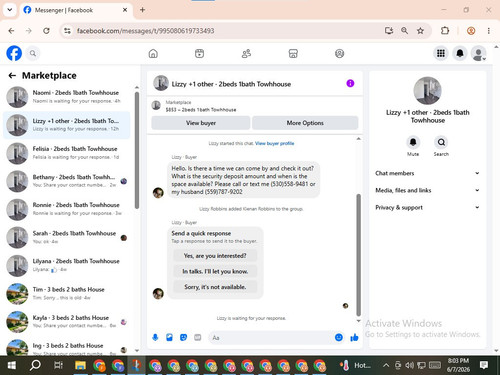Close the Messenger | Facebook tab
500x375 pixels.
pos(125,10)
